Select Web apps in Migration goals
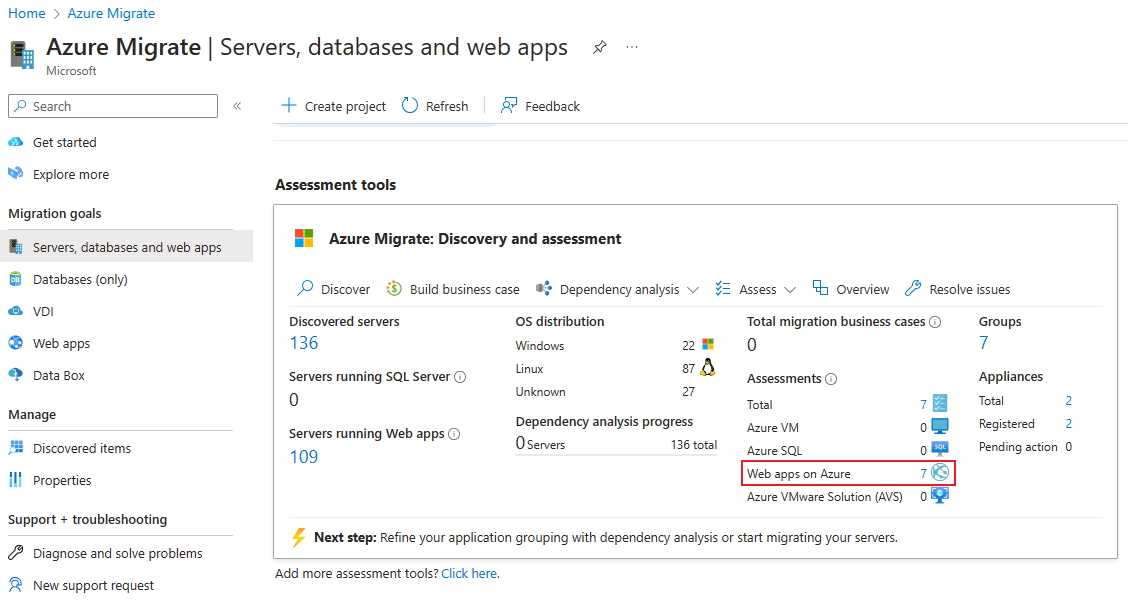 tap(61, 343)
